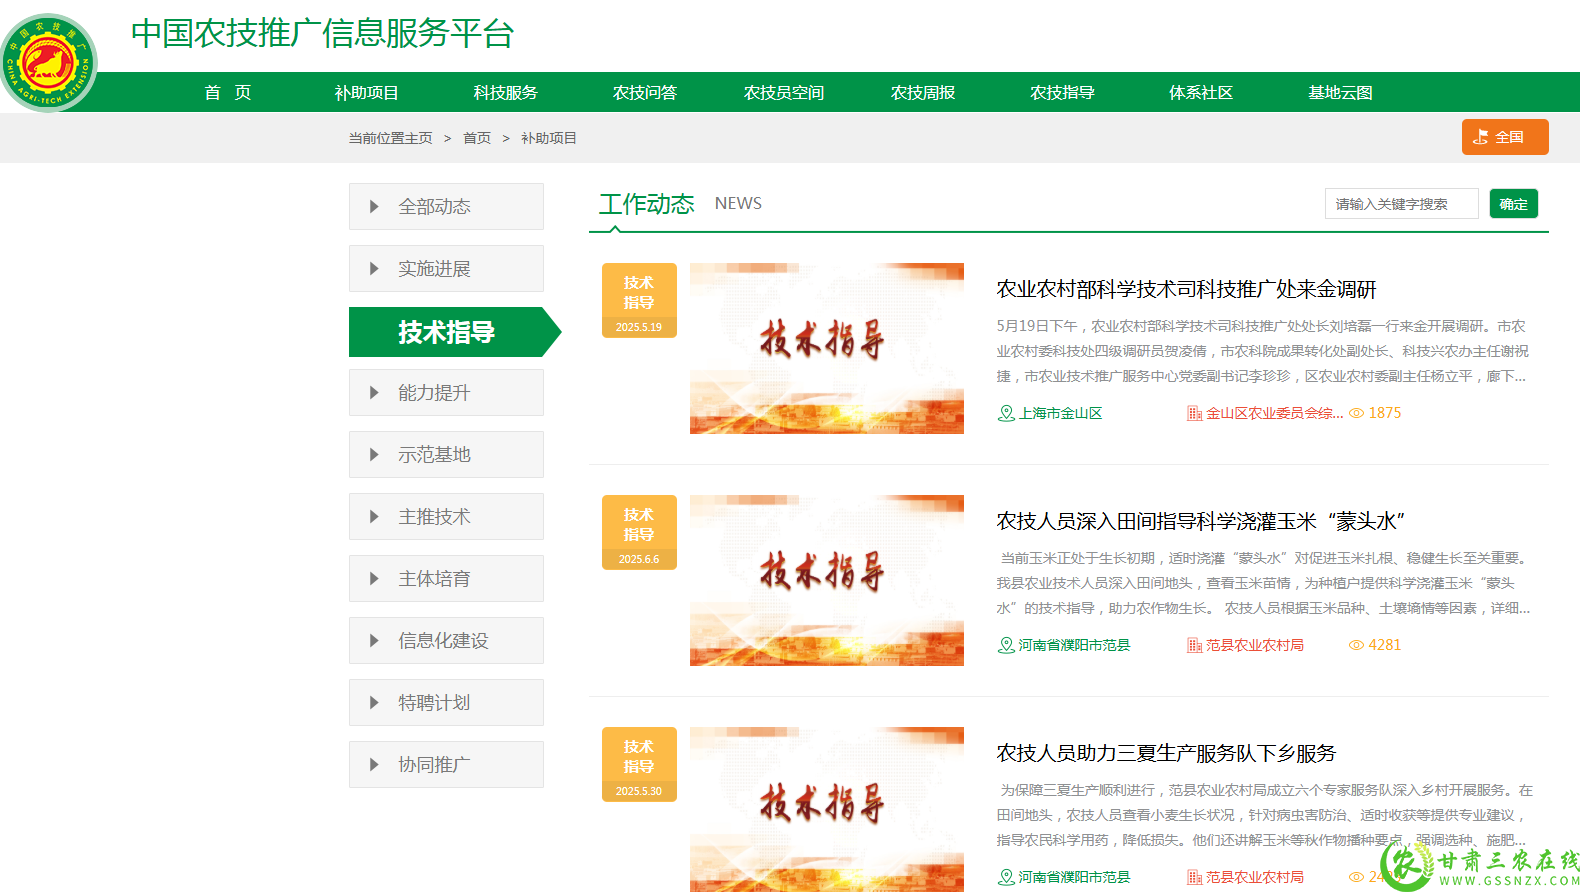Click 补助项目 breadcrumb link
Viewport: 1580px width, 892px height.
548,138
